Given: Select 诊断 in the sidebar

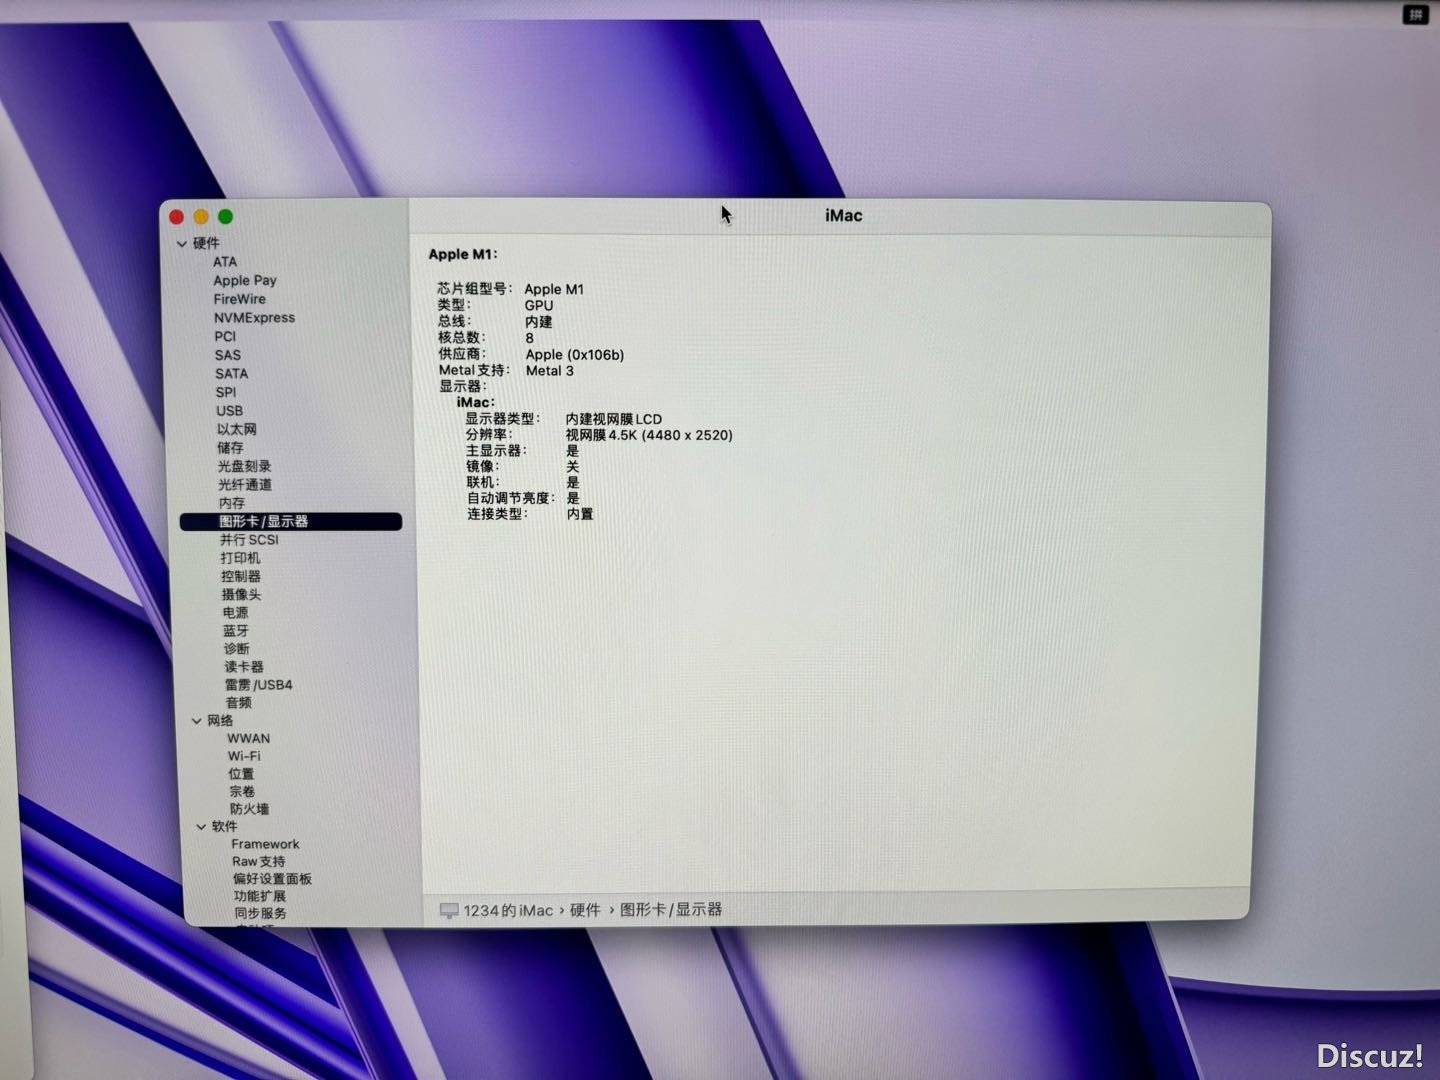Looking at the screenshot, I should coord(237,649).
